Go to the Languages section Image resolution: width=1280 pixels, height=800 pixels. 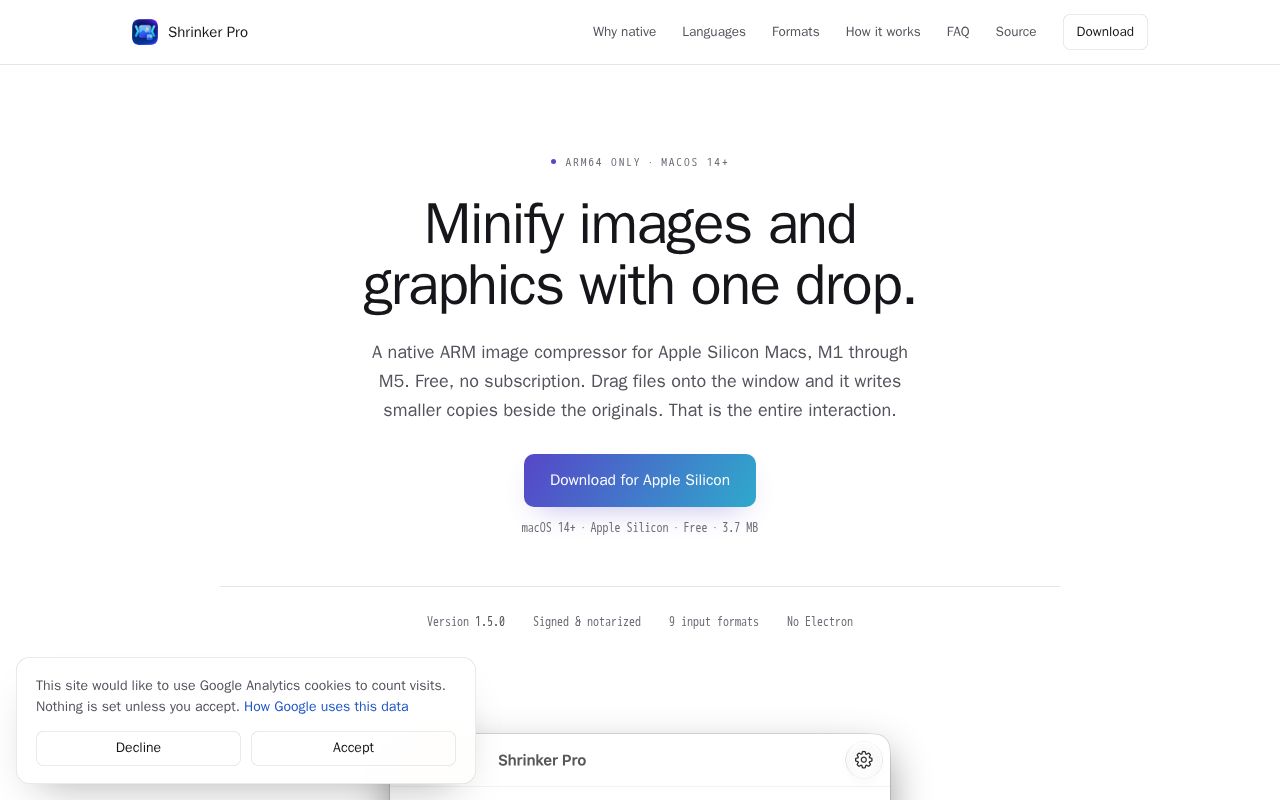[714, 32]
